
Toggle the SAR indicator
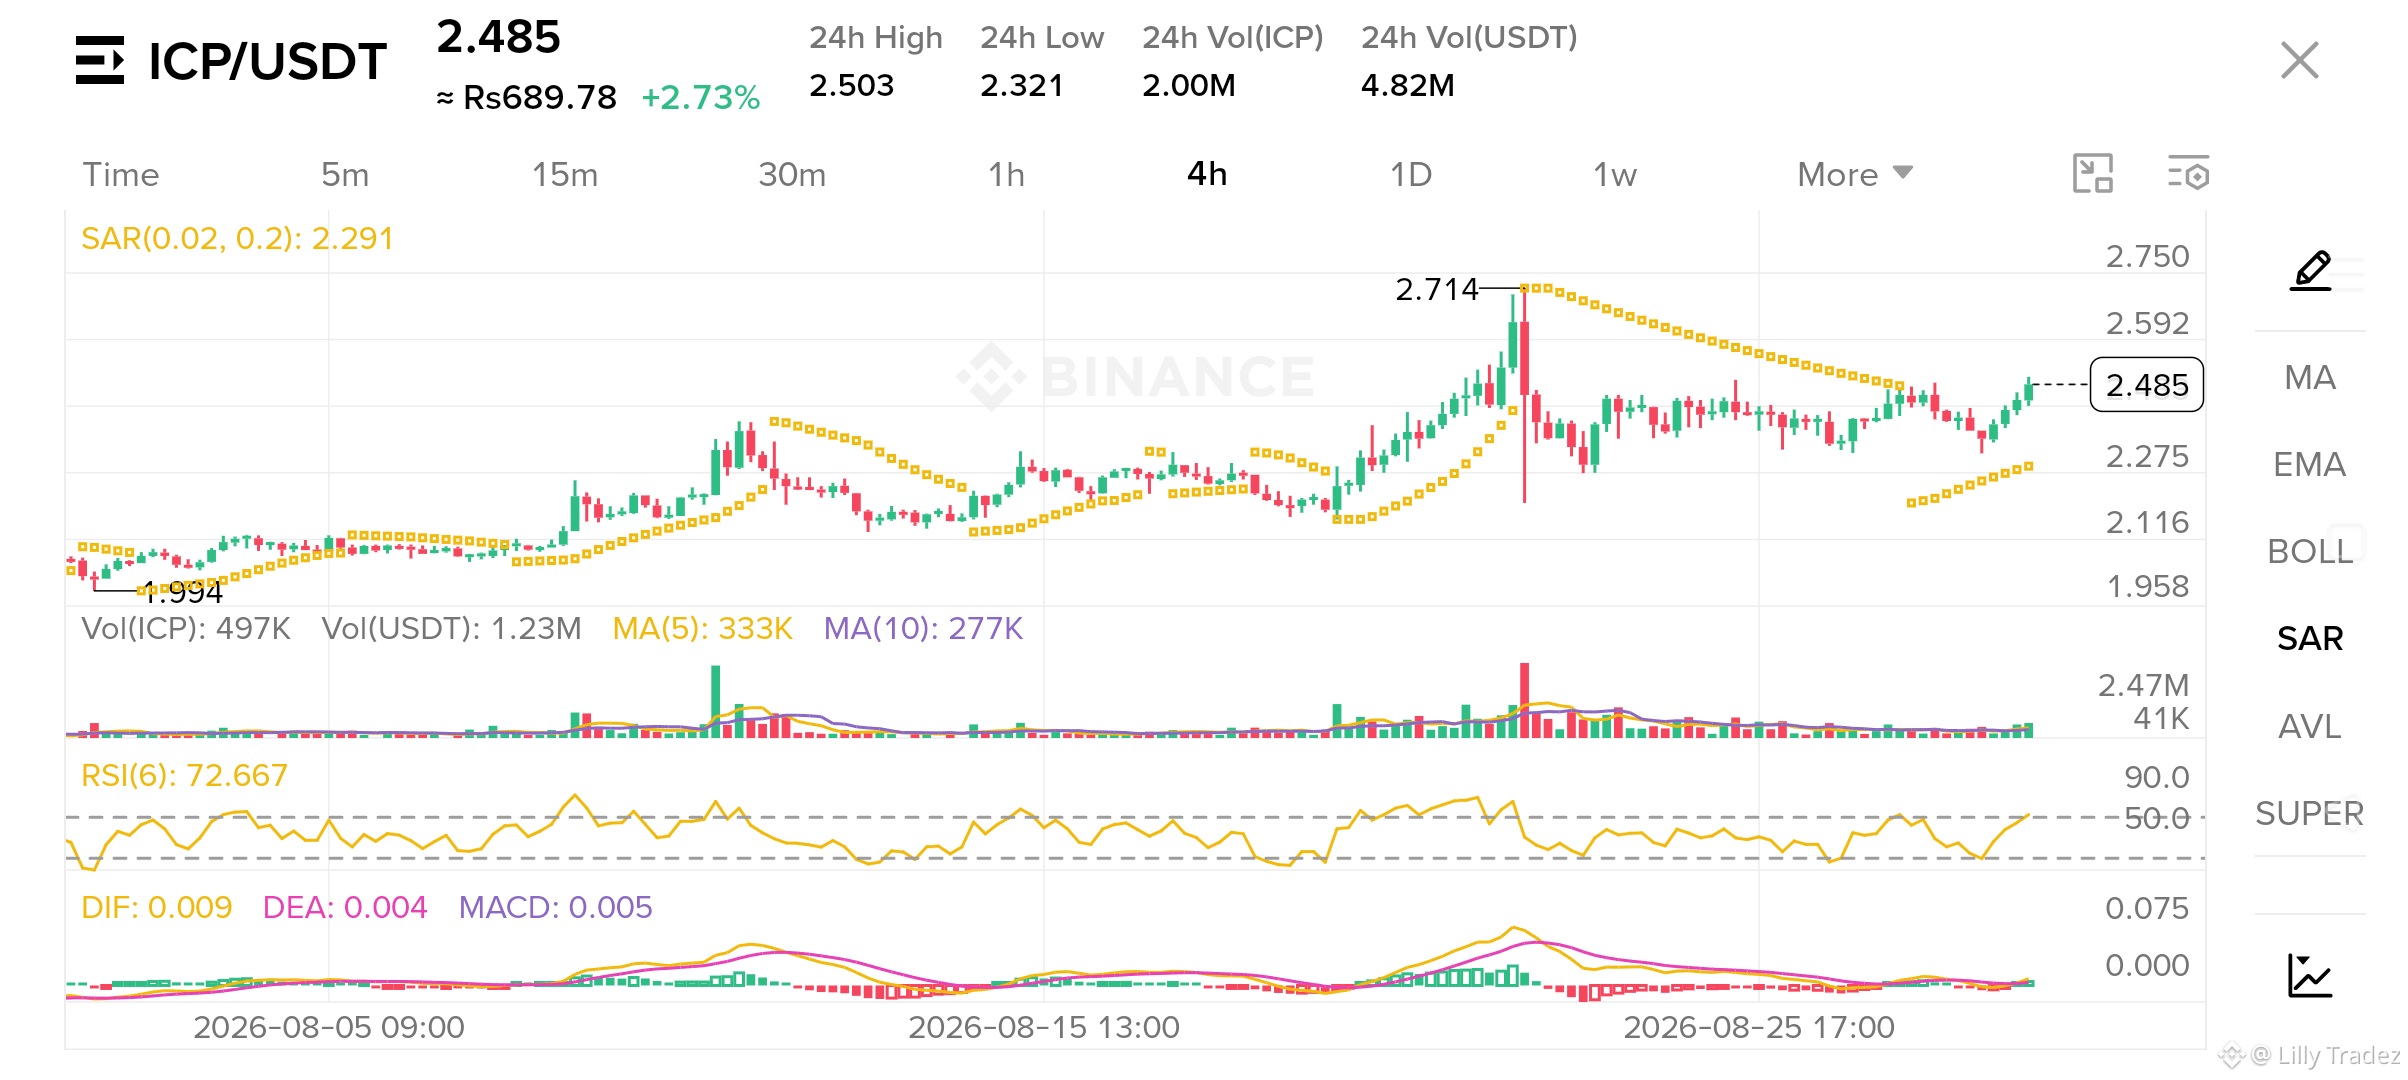click(2310, 638)
